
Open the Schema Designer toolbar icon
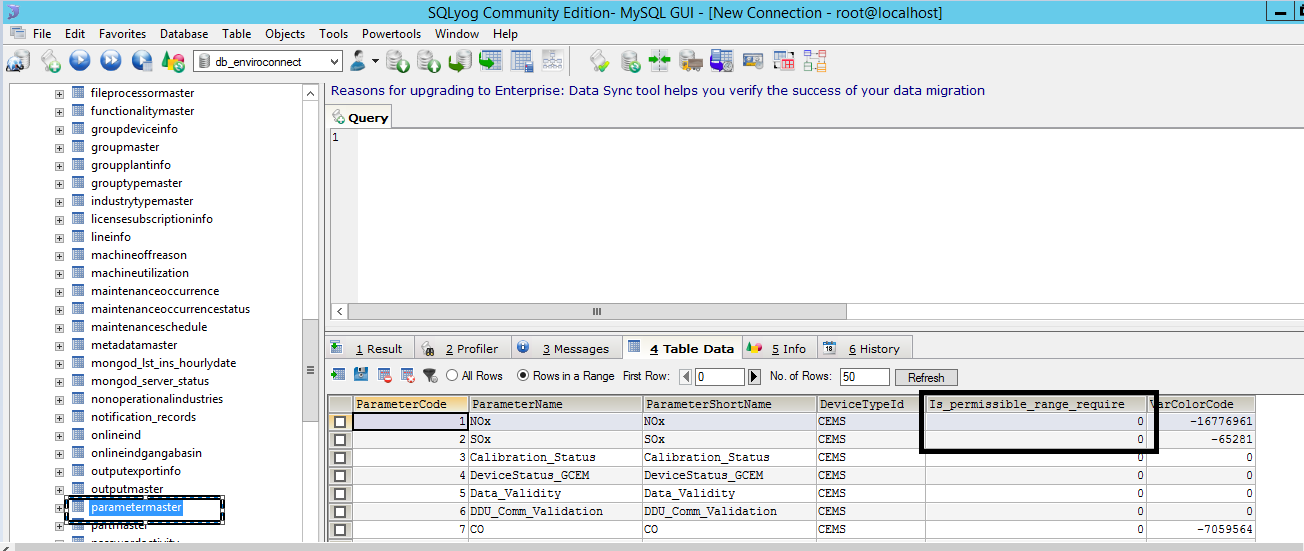tap(552, 61)
